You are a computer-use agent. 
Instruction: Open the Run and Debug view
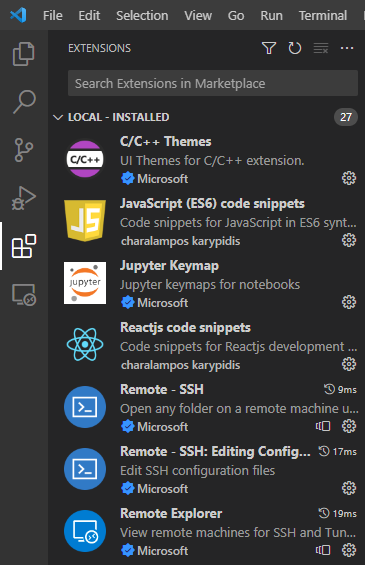[x=24, y=198]
